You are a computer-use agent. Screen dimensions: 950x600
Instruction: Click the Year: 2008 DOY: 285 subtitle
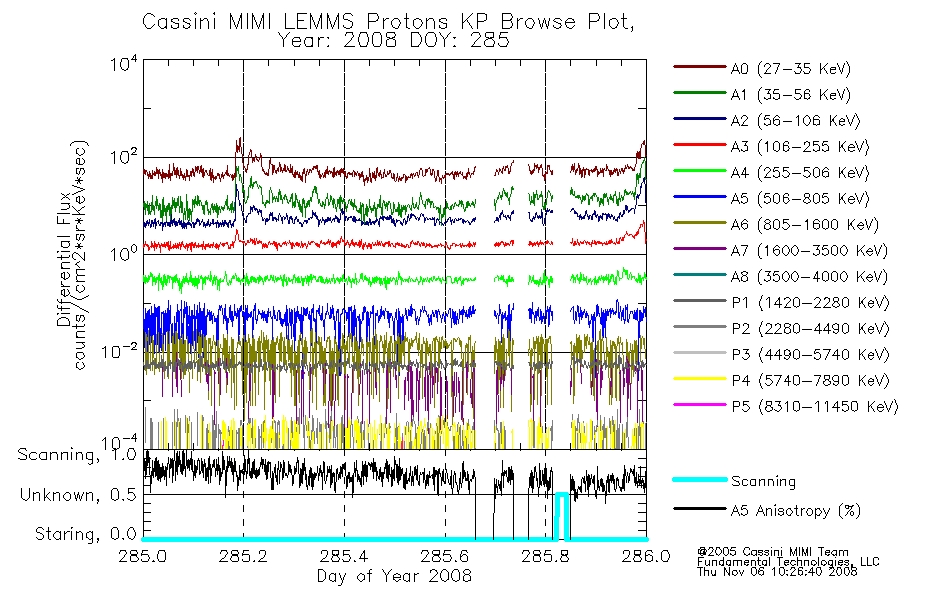point(394,41)
